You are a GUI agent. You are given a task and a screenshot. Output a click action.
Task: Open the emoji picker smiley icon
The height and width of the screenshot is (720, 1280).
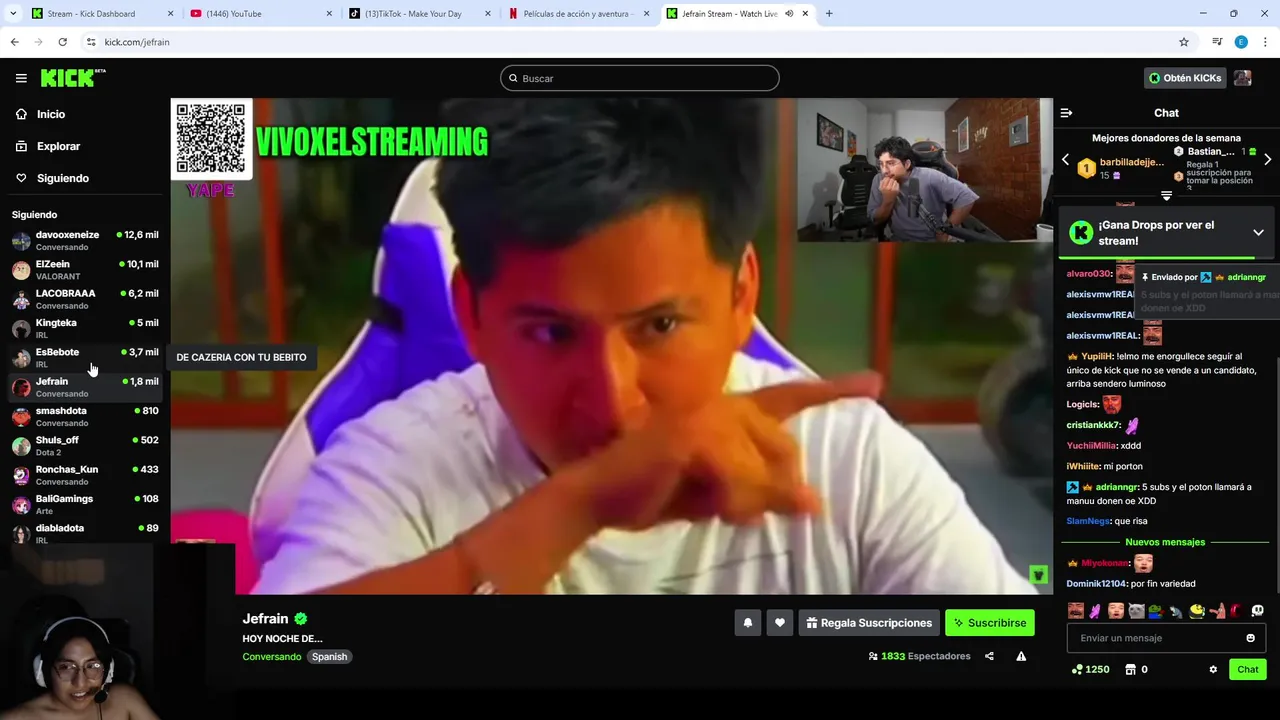[x=1250, y=638]
